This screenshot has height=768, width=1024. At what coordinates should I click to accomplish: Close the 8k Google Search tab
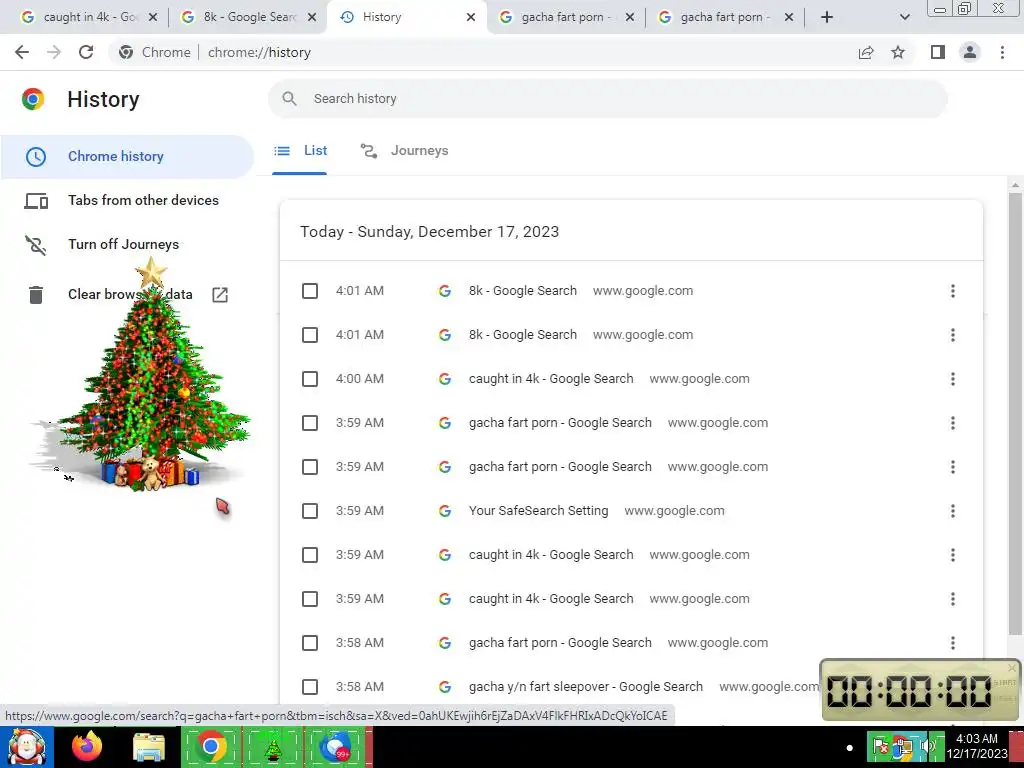pos(312,18)
